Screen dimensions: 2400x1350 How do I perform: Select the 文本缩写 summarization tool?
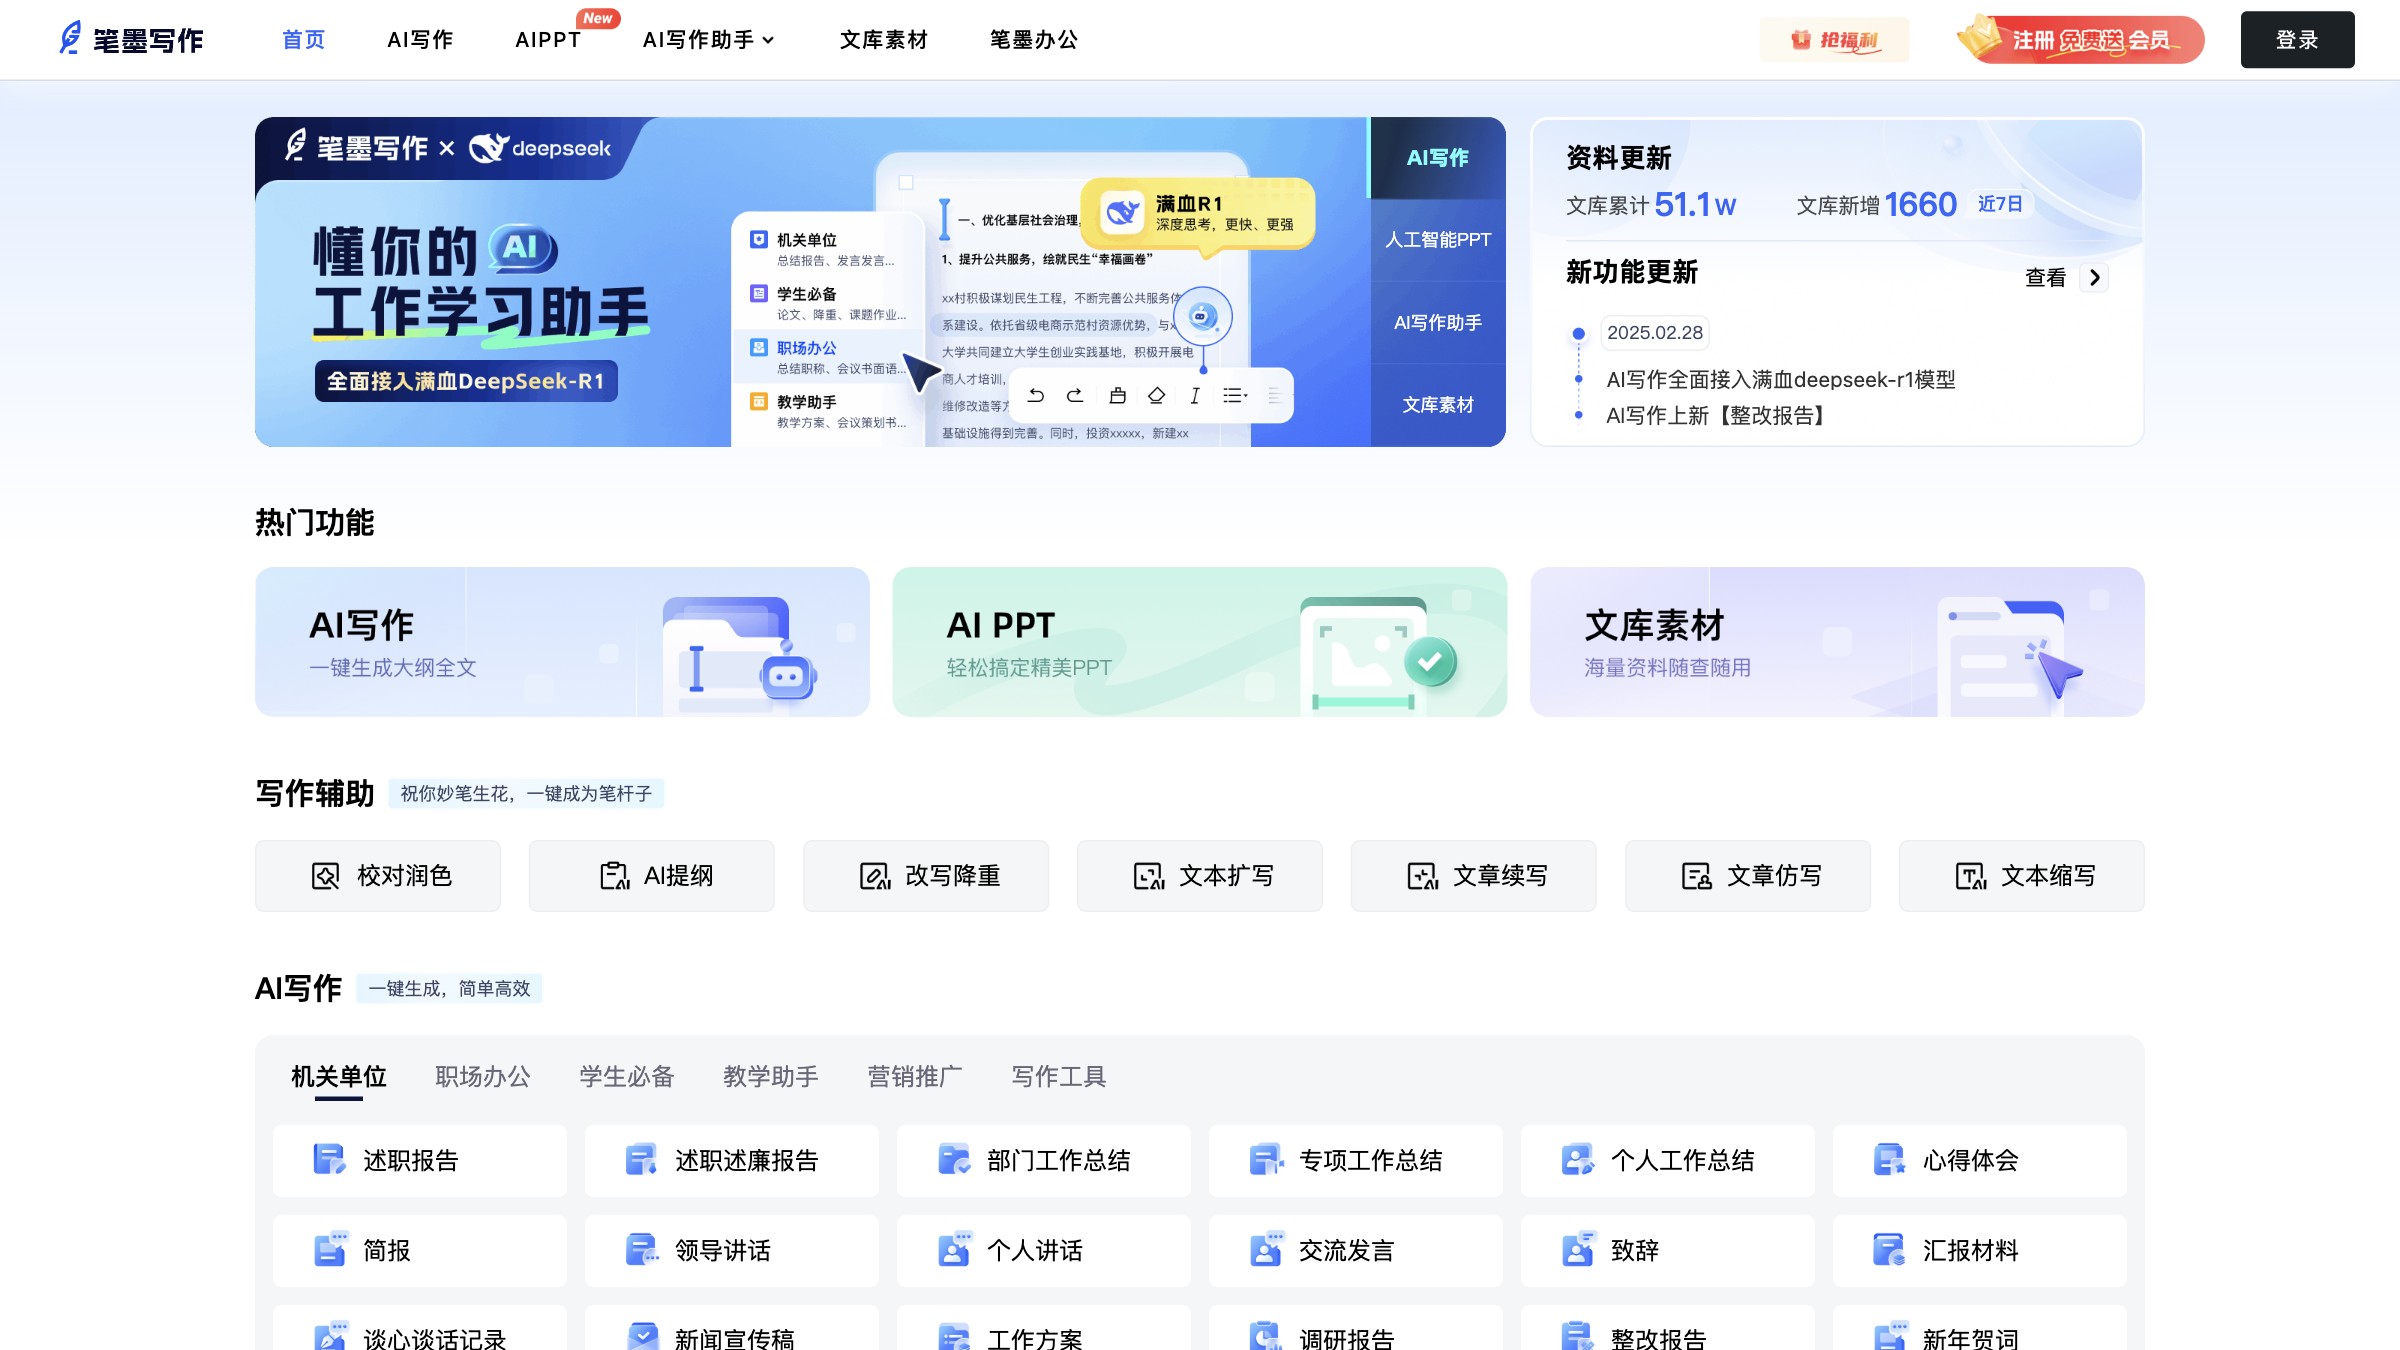(2021, 876)
